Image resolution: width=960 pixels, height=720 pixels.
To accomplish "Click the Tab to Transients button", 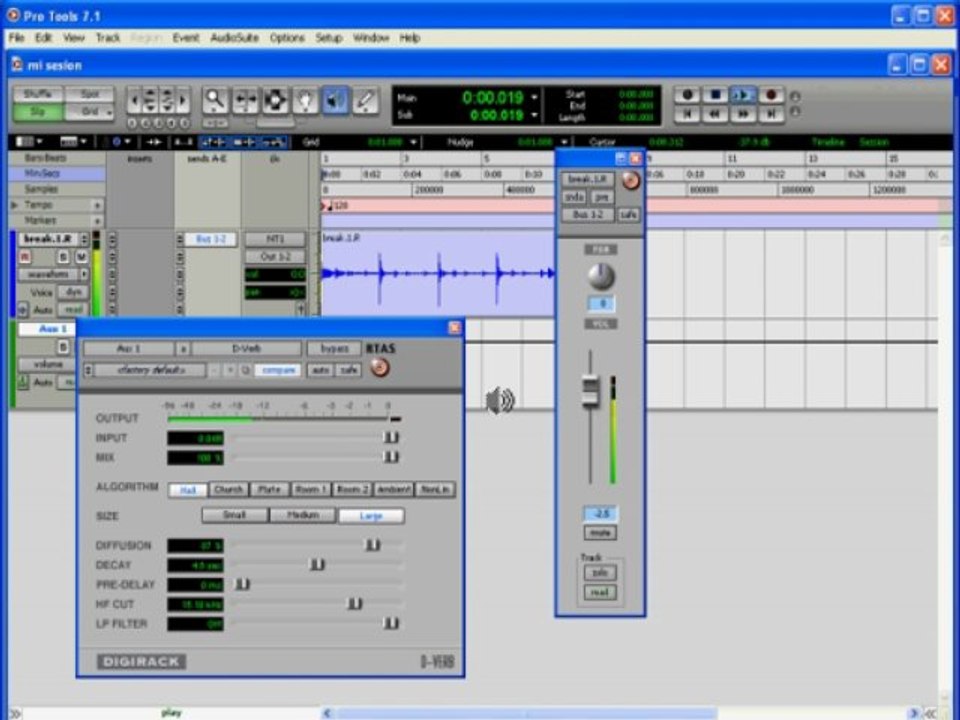I will click(153, 142).
